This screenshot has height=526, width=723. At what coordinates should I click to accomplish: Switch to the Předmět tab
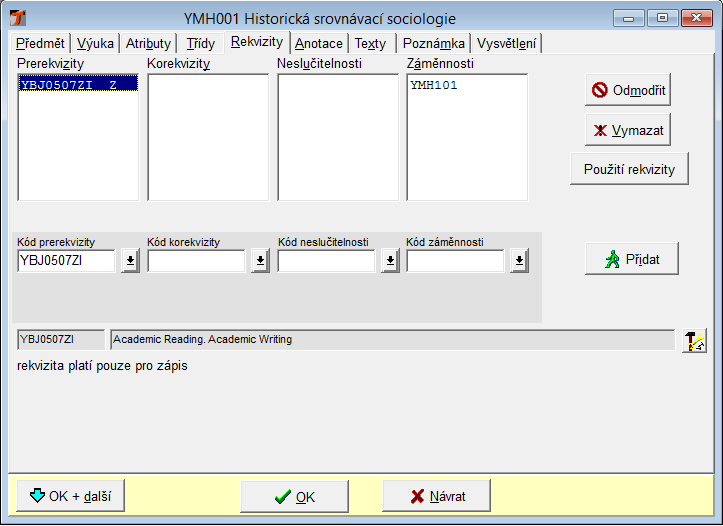pos(41,43)
